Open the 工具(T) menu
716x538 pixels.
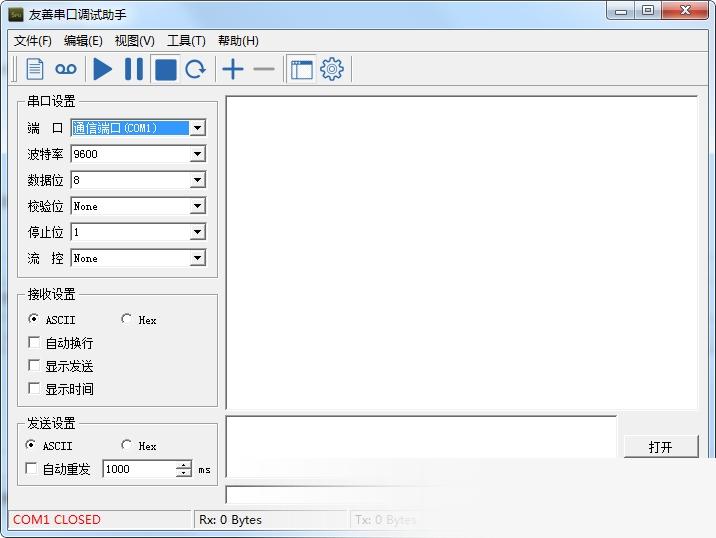click(186, 41)
